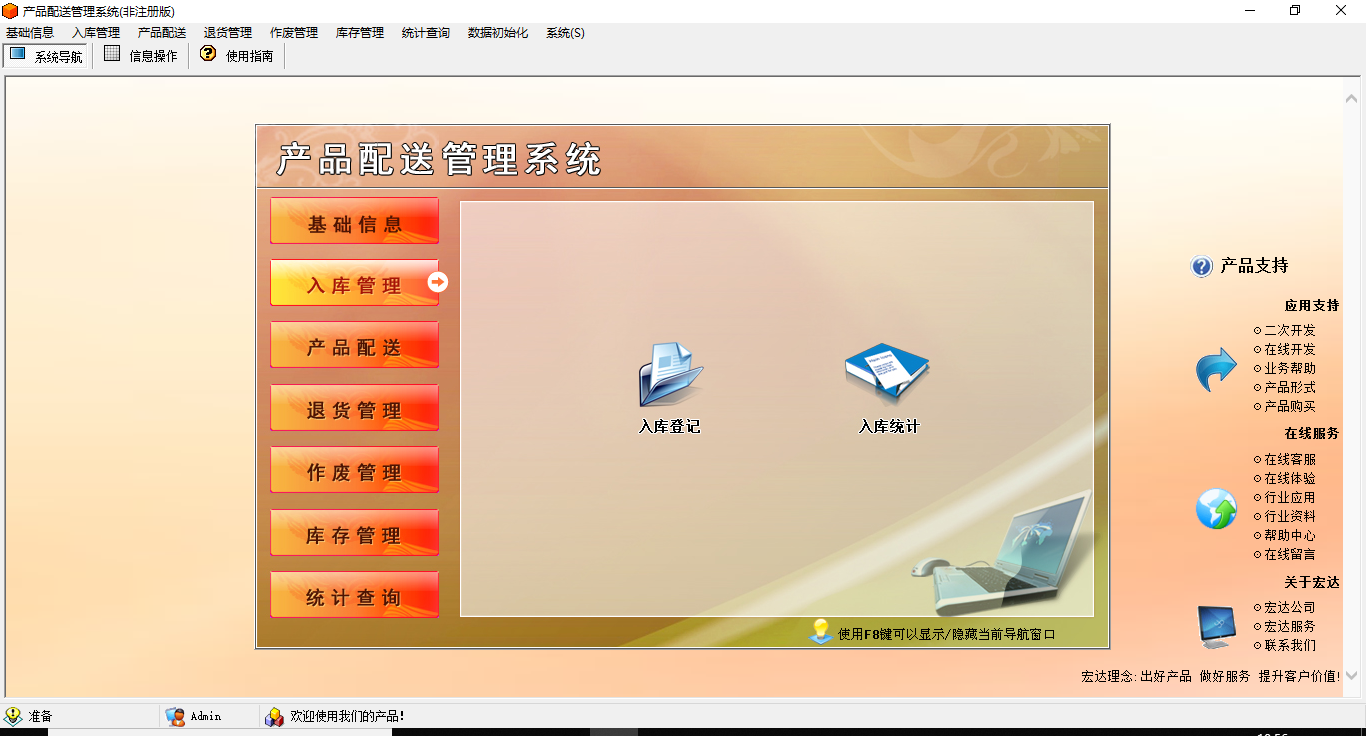The height and width of the screenshot is (736, 1366).
Task: Open the 产品配送 menu bar item
Action: 162,33
